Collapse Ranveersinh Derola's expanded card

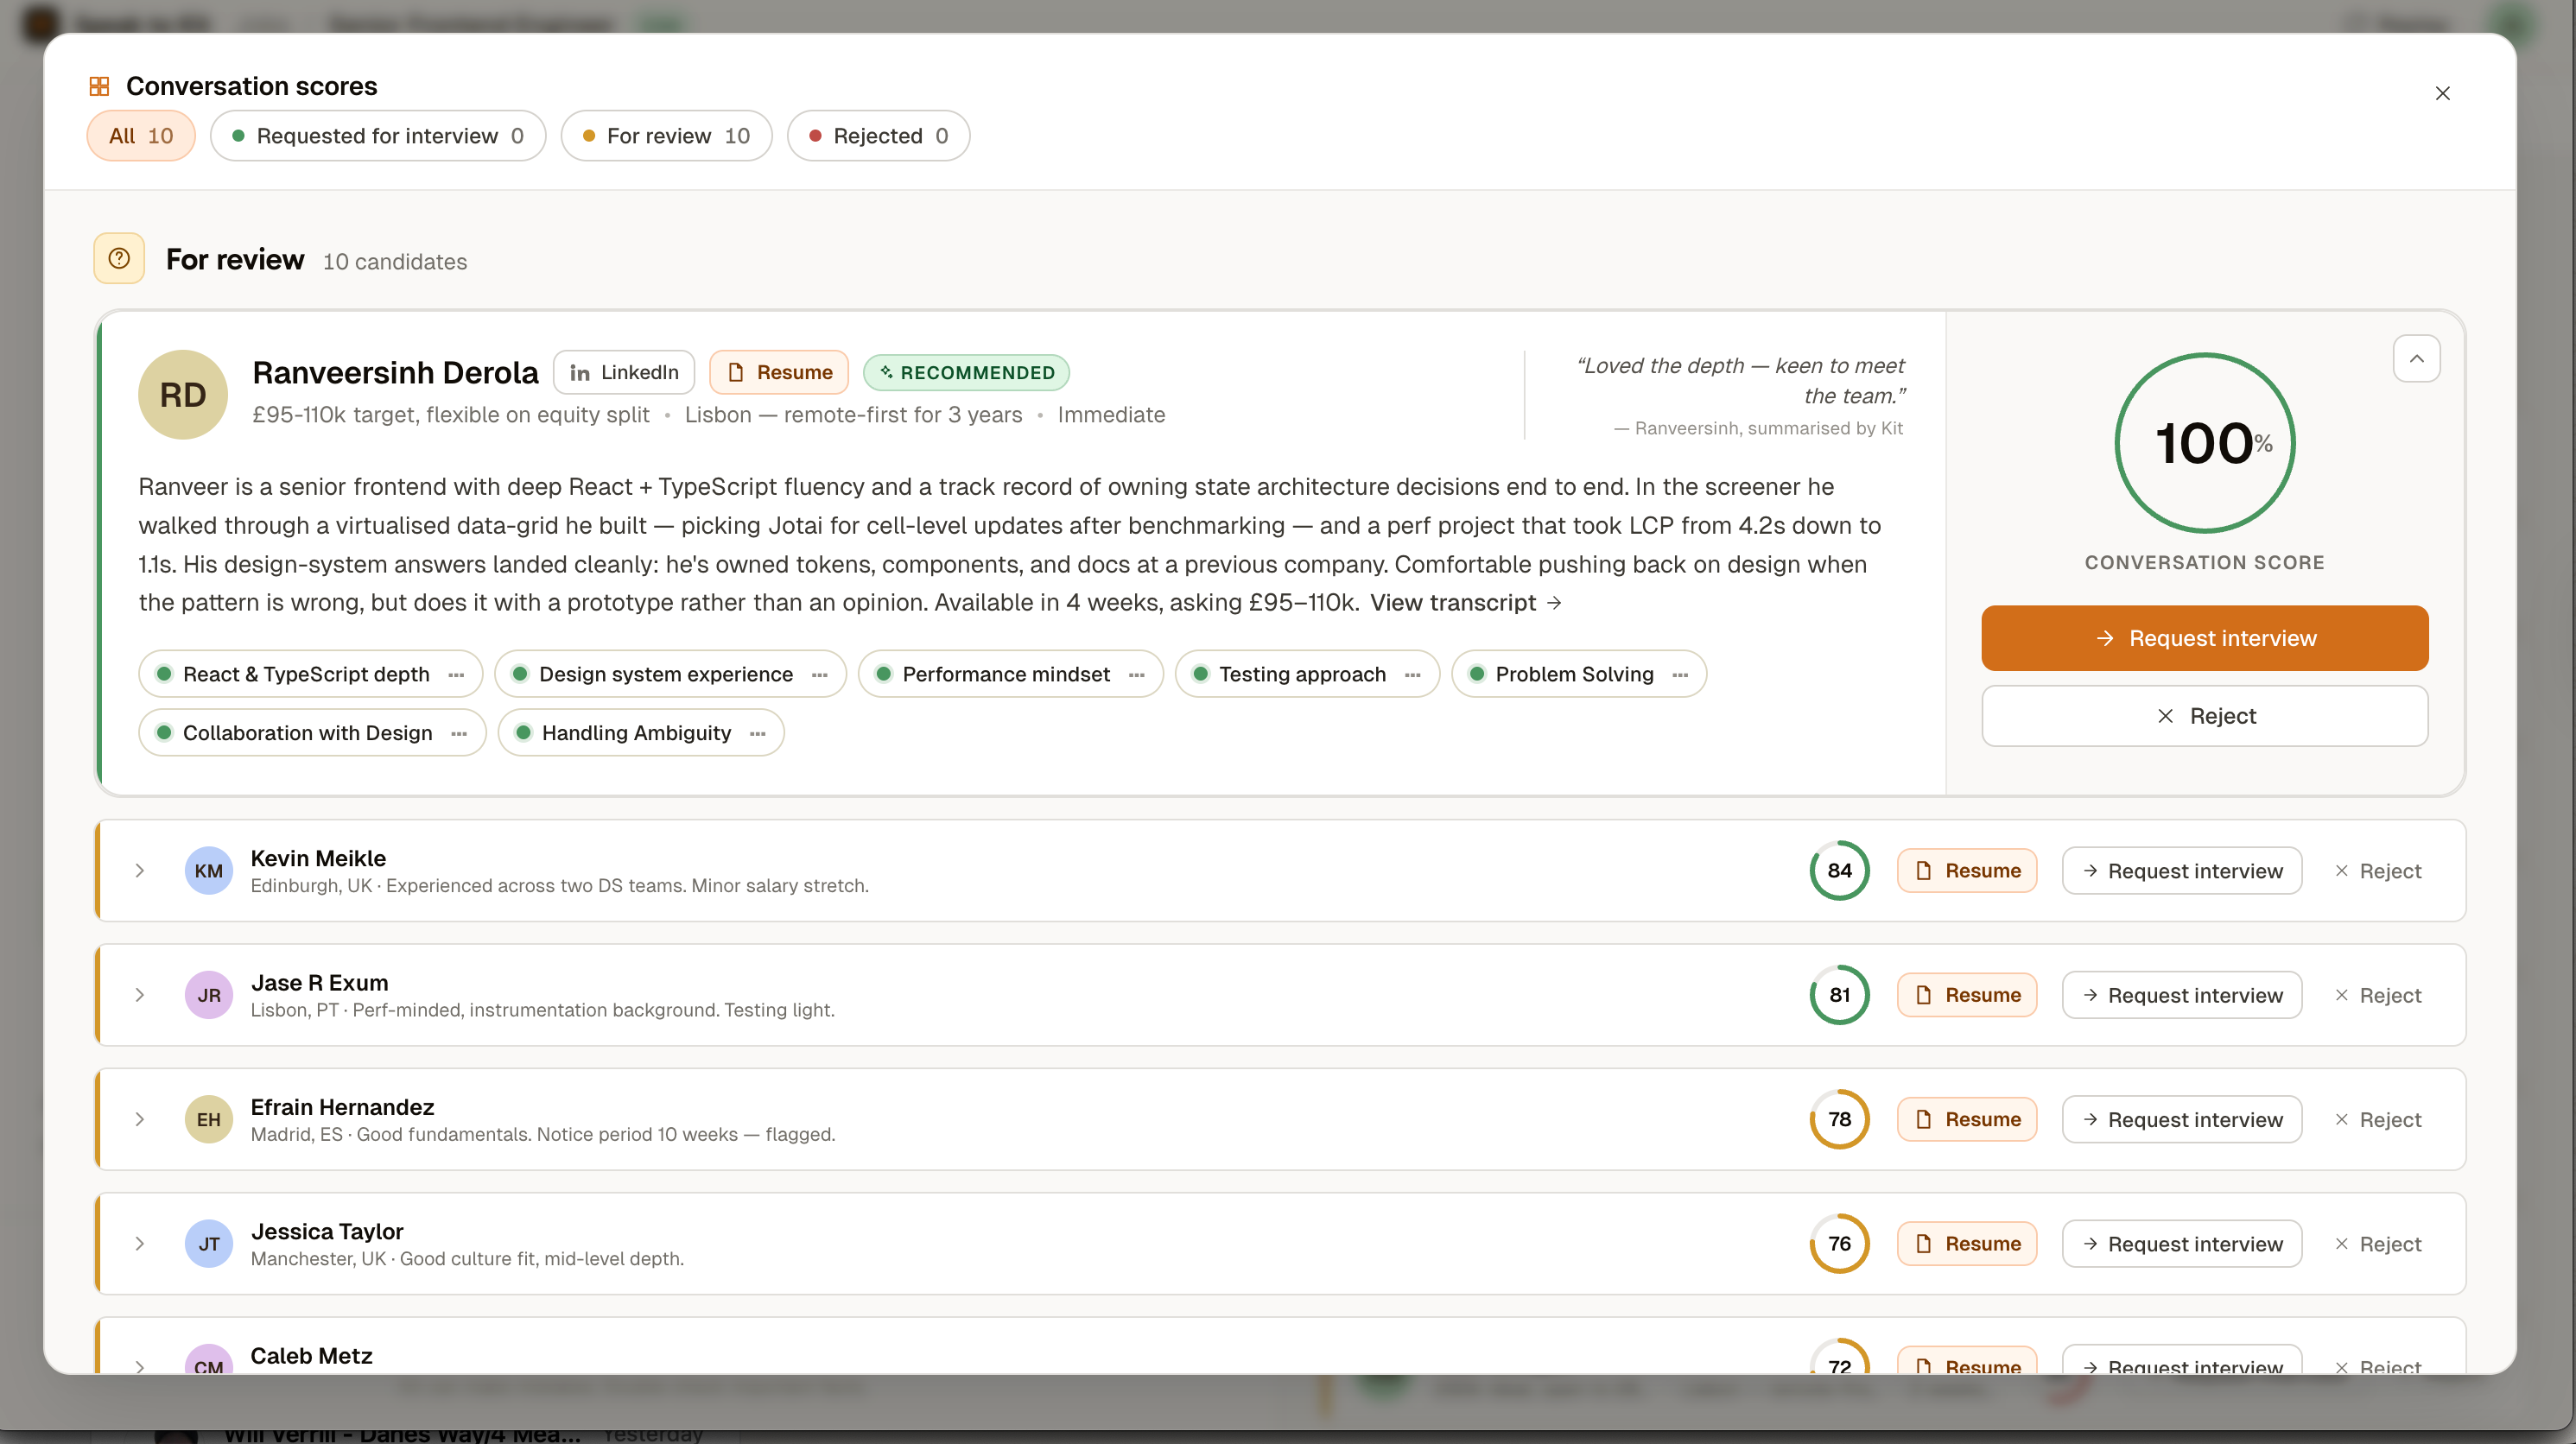point(2416,358)
